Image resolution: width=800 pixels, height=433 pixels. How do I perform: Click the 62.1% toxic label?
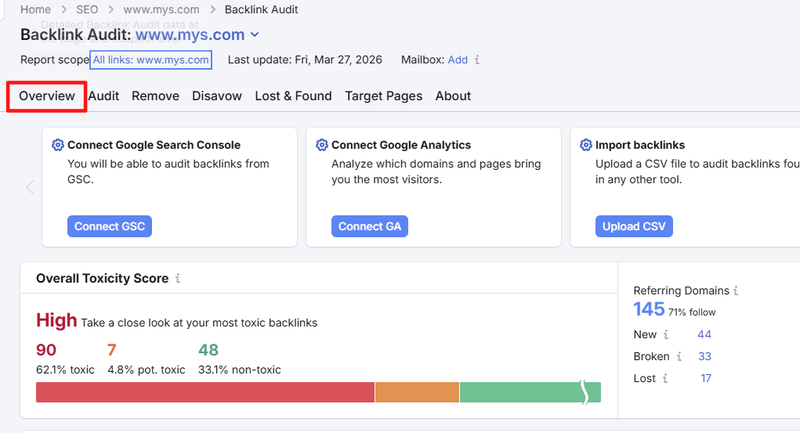click(x=65, y=370)
